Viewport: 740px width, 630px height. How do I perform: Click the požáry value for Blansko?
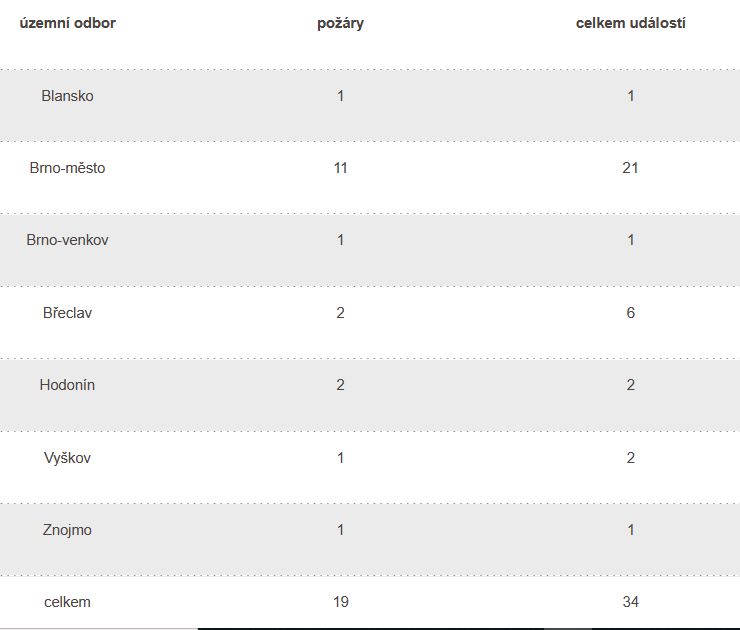[340, 96]
